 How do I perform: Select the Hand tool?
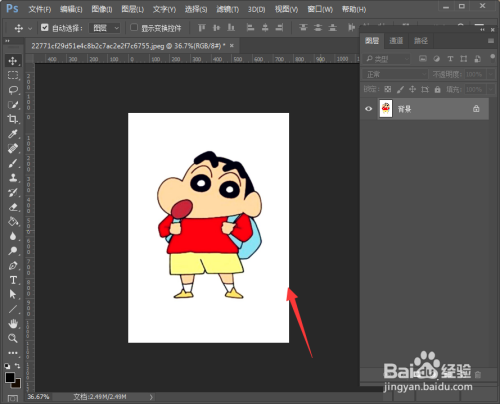coord(13,324)
